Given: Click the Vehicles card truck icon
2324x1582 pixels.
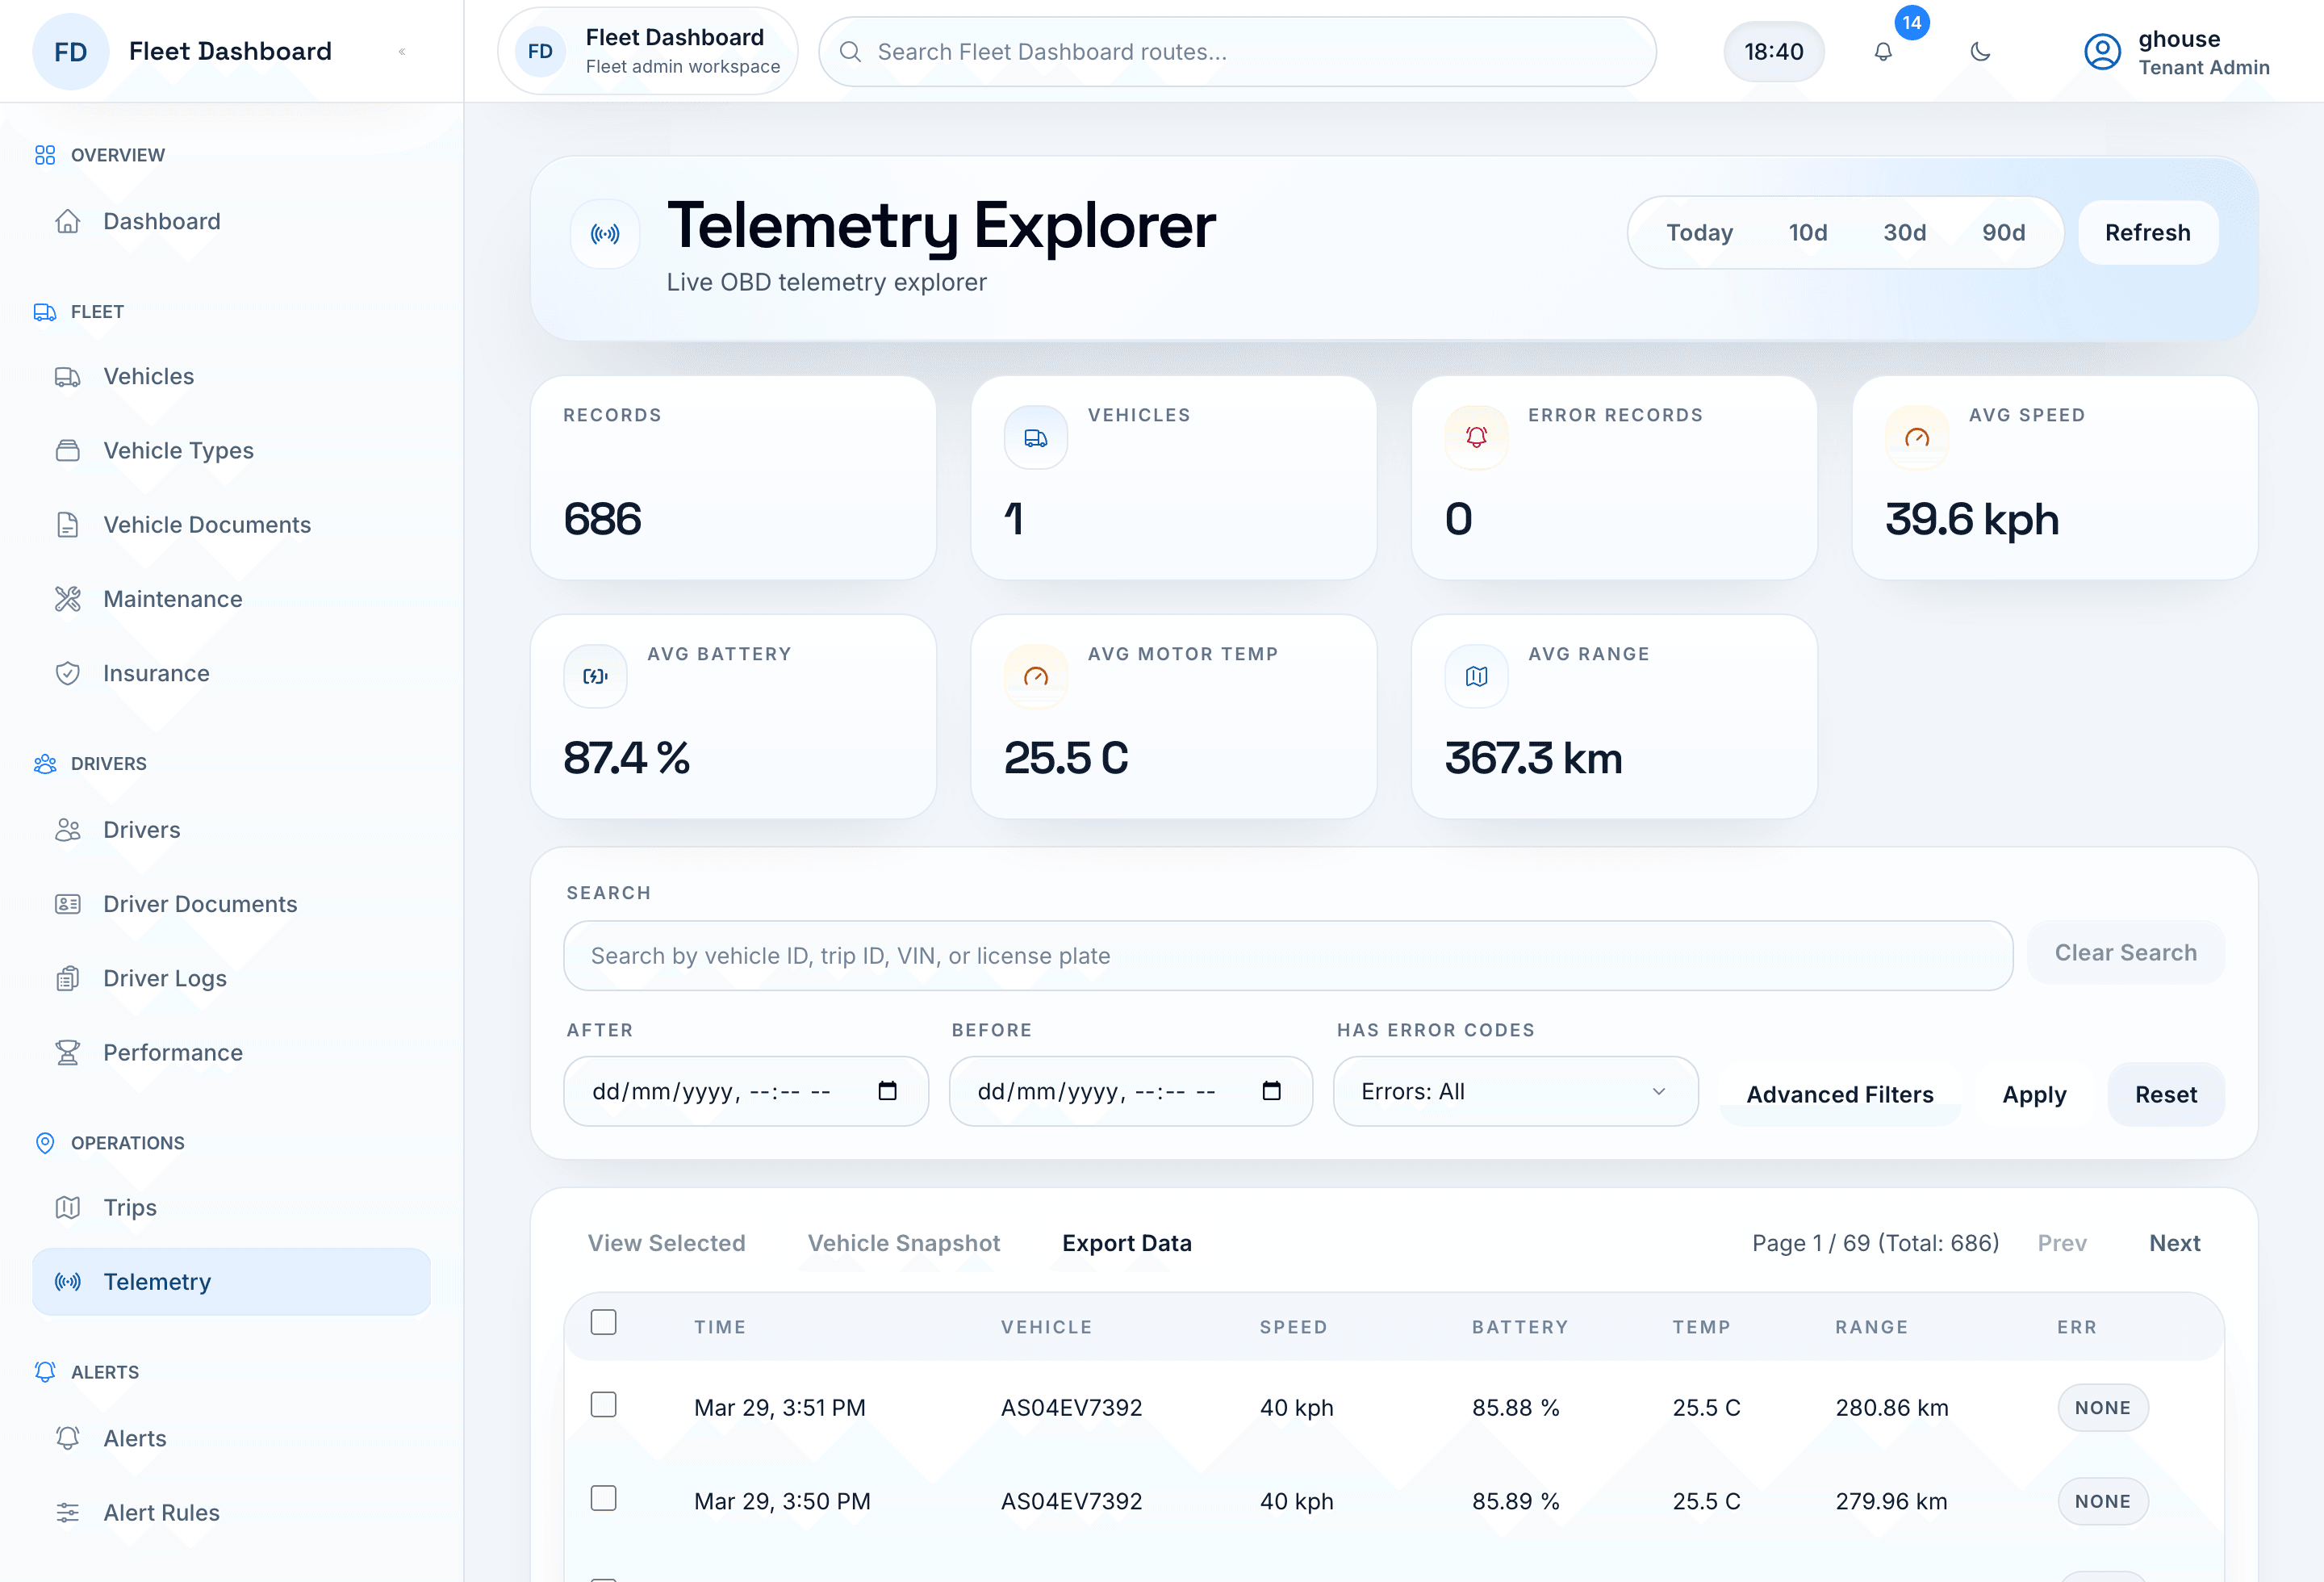Looking at the screenshot, I should (1035, 437).
